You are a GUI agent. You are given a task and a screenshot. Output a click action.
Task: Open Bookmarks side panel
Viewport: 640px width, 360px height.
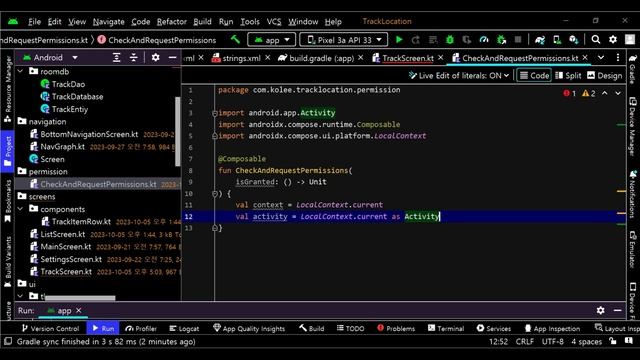pyautogui.click(x=8, y=201)
